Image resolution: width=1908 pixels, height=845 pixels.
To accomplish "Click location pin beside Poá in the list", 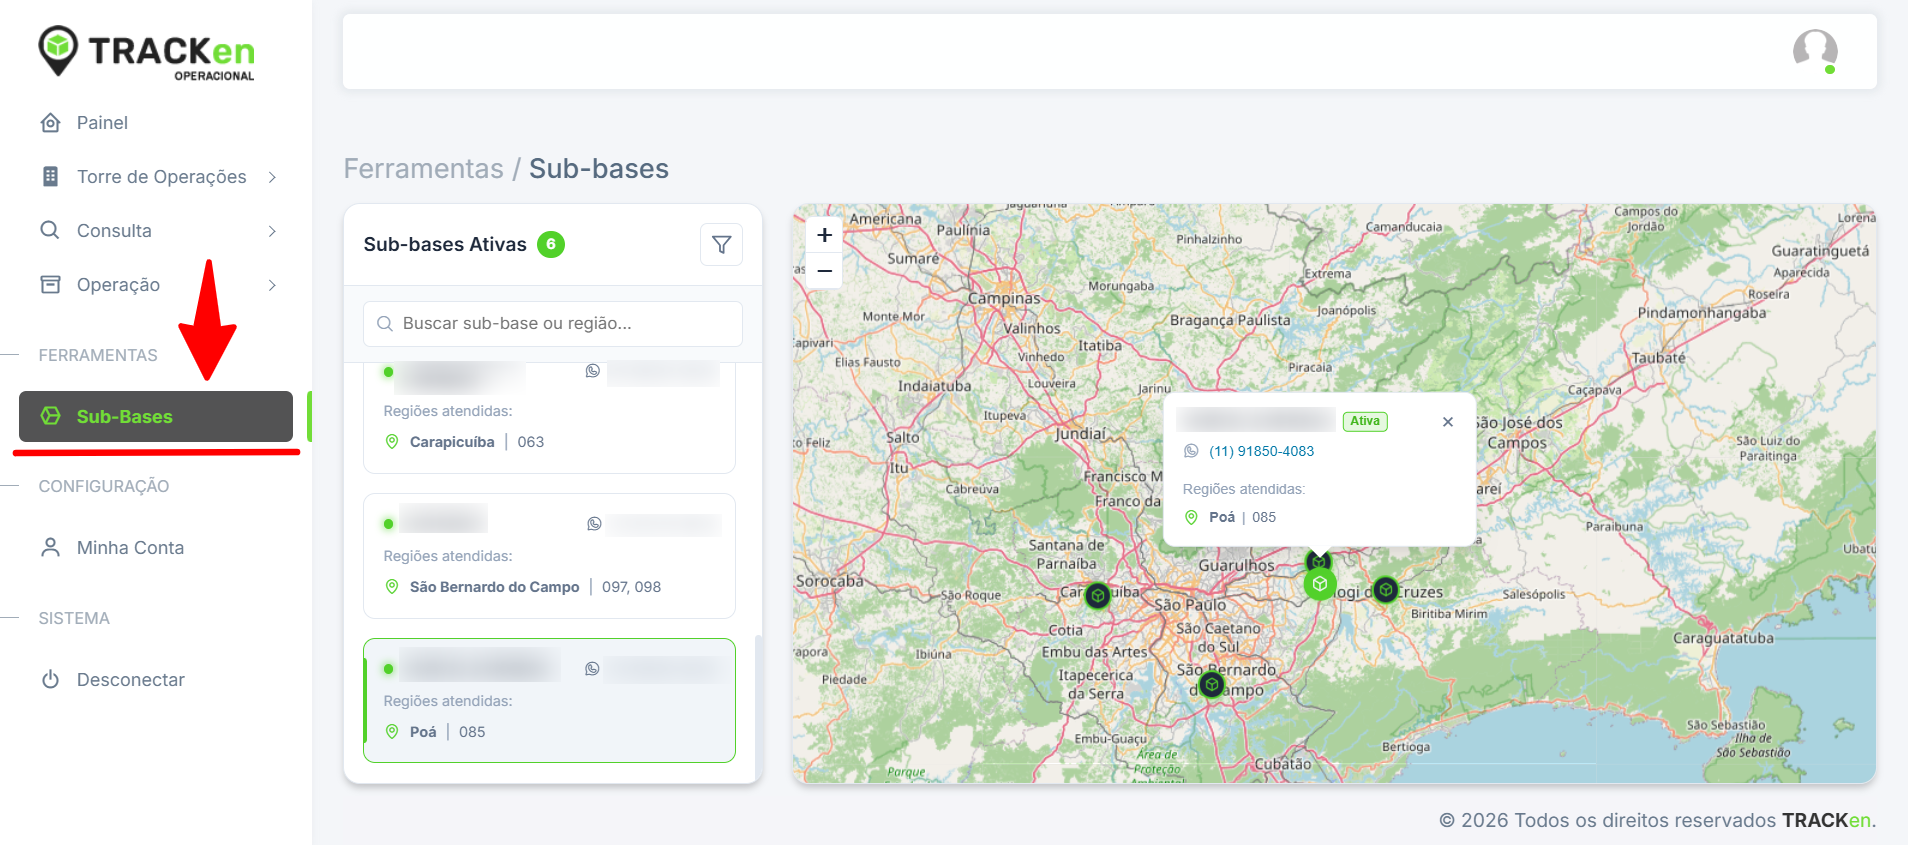I will coord(392,732).
